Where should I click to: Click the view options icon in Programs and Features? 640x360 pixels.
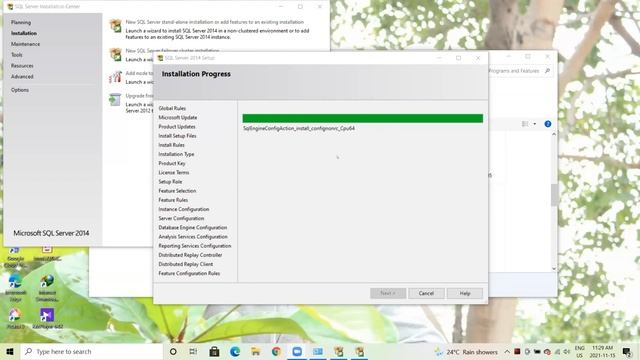pyautogui.click(x=525, y=124)
